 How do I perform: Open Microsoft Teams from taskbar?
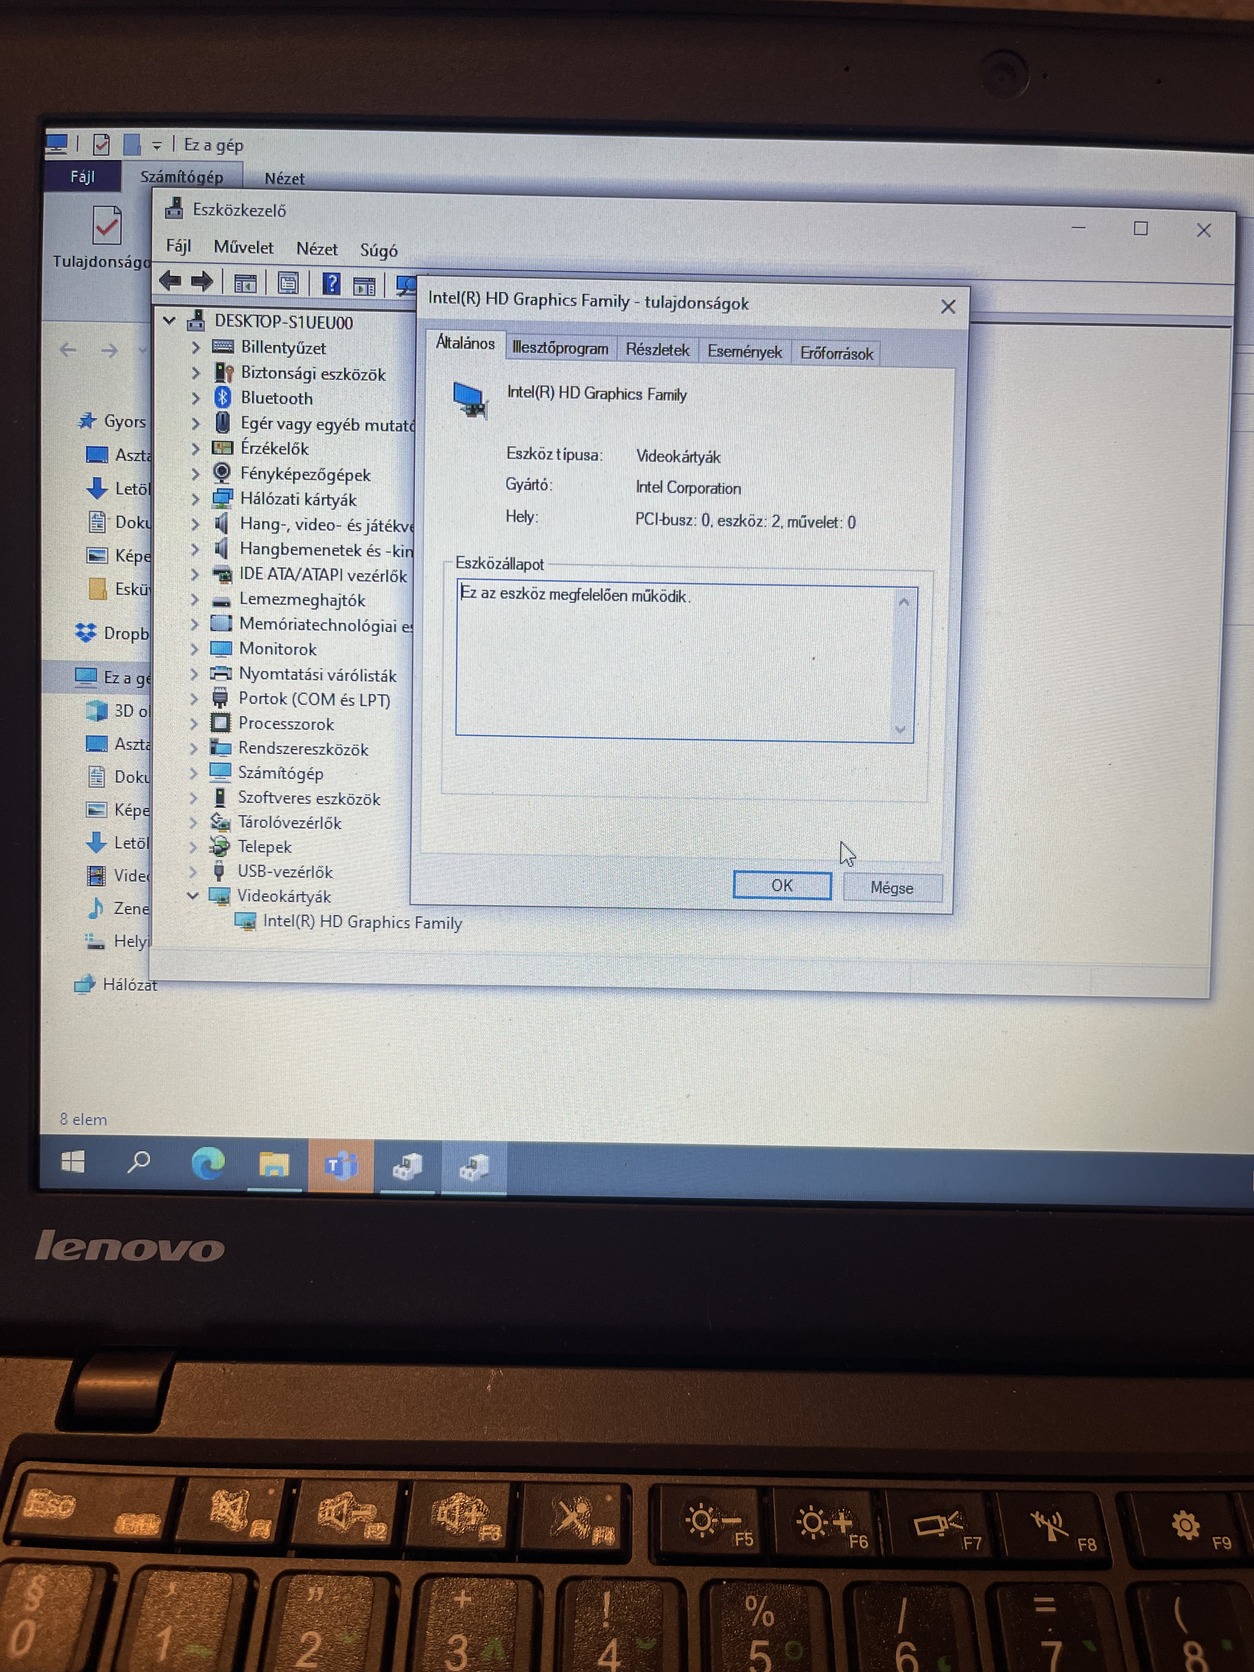pyautogui.click(x=341, y=1166)
